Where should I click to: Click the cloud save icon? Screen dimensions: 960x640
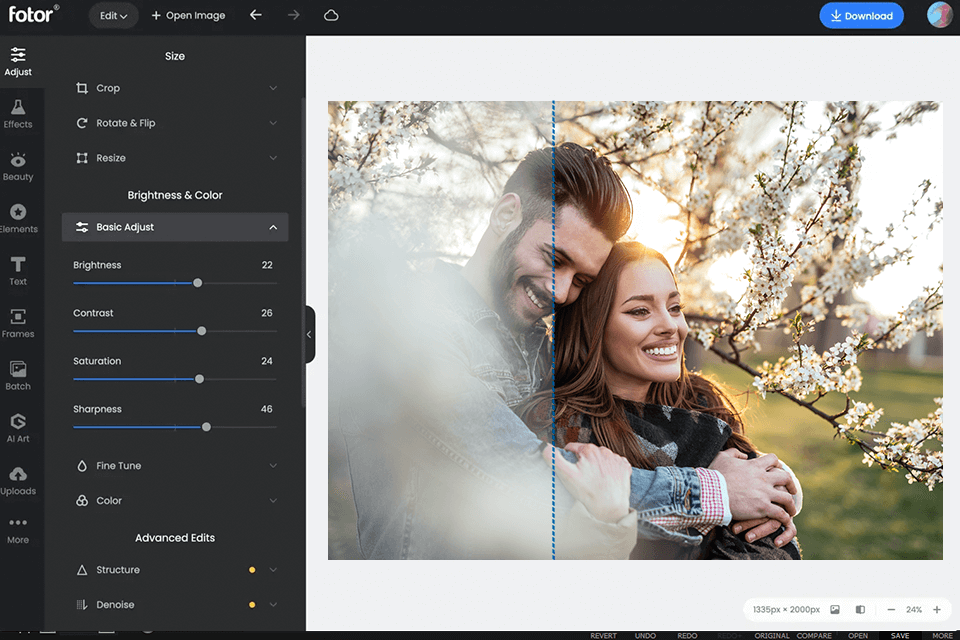pos(331,16)
